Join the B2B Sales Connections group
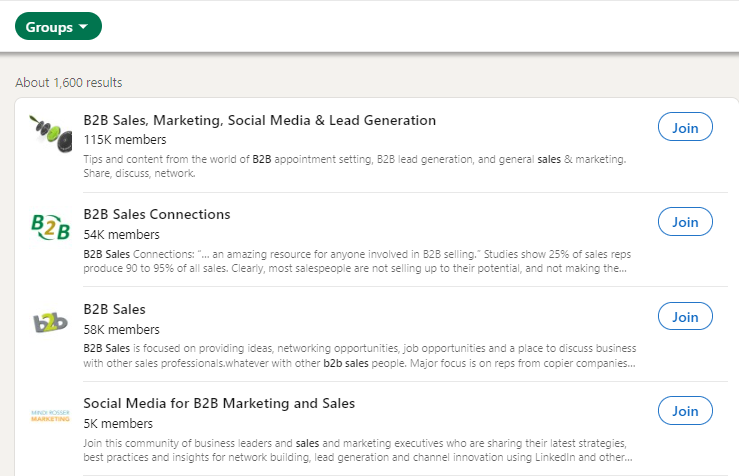 685,222
